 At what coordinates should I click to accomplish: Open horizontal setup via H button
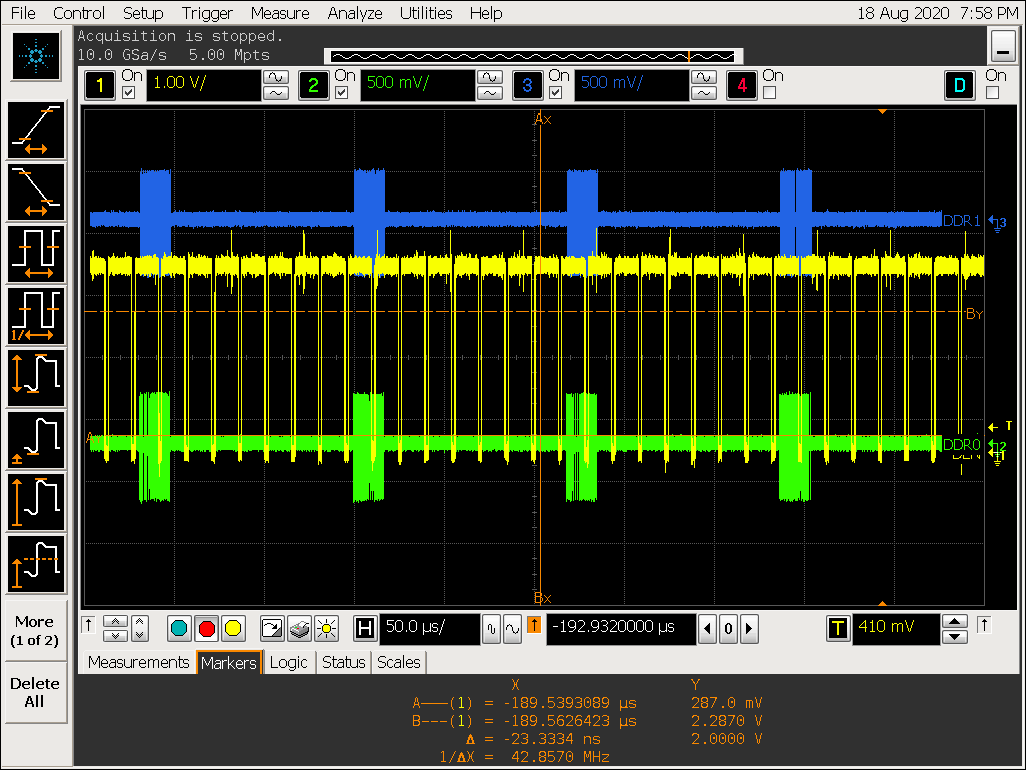click(365, 629)
